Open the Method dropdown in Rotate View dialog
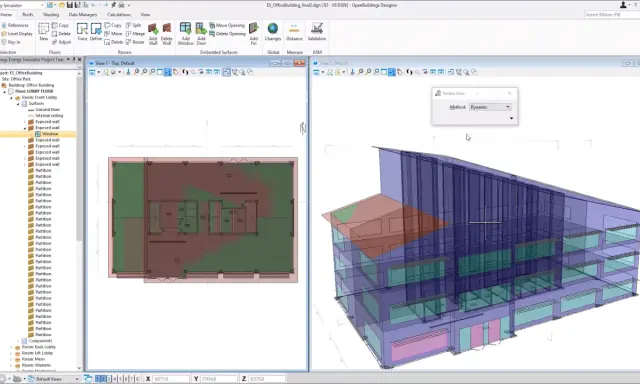The height and width of the screenshot is (384, 640). [x=490, y=107]
